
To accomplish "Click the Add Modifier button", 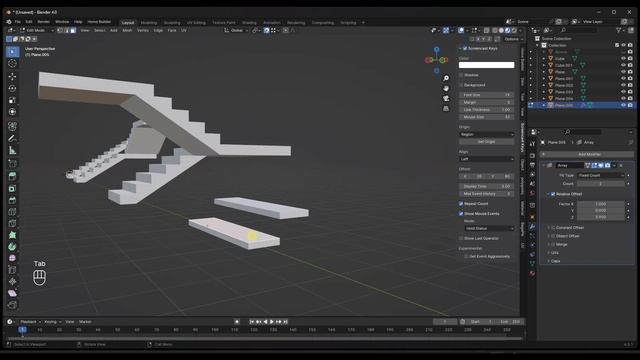I will (587, 154).
